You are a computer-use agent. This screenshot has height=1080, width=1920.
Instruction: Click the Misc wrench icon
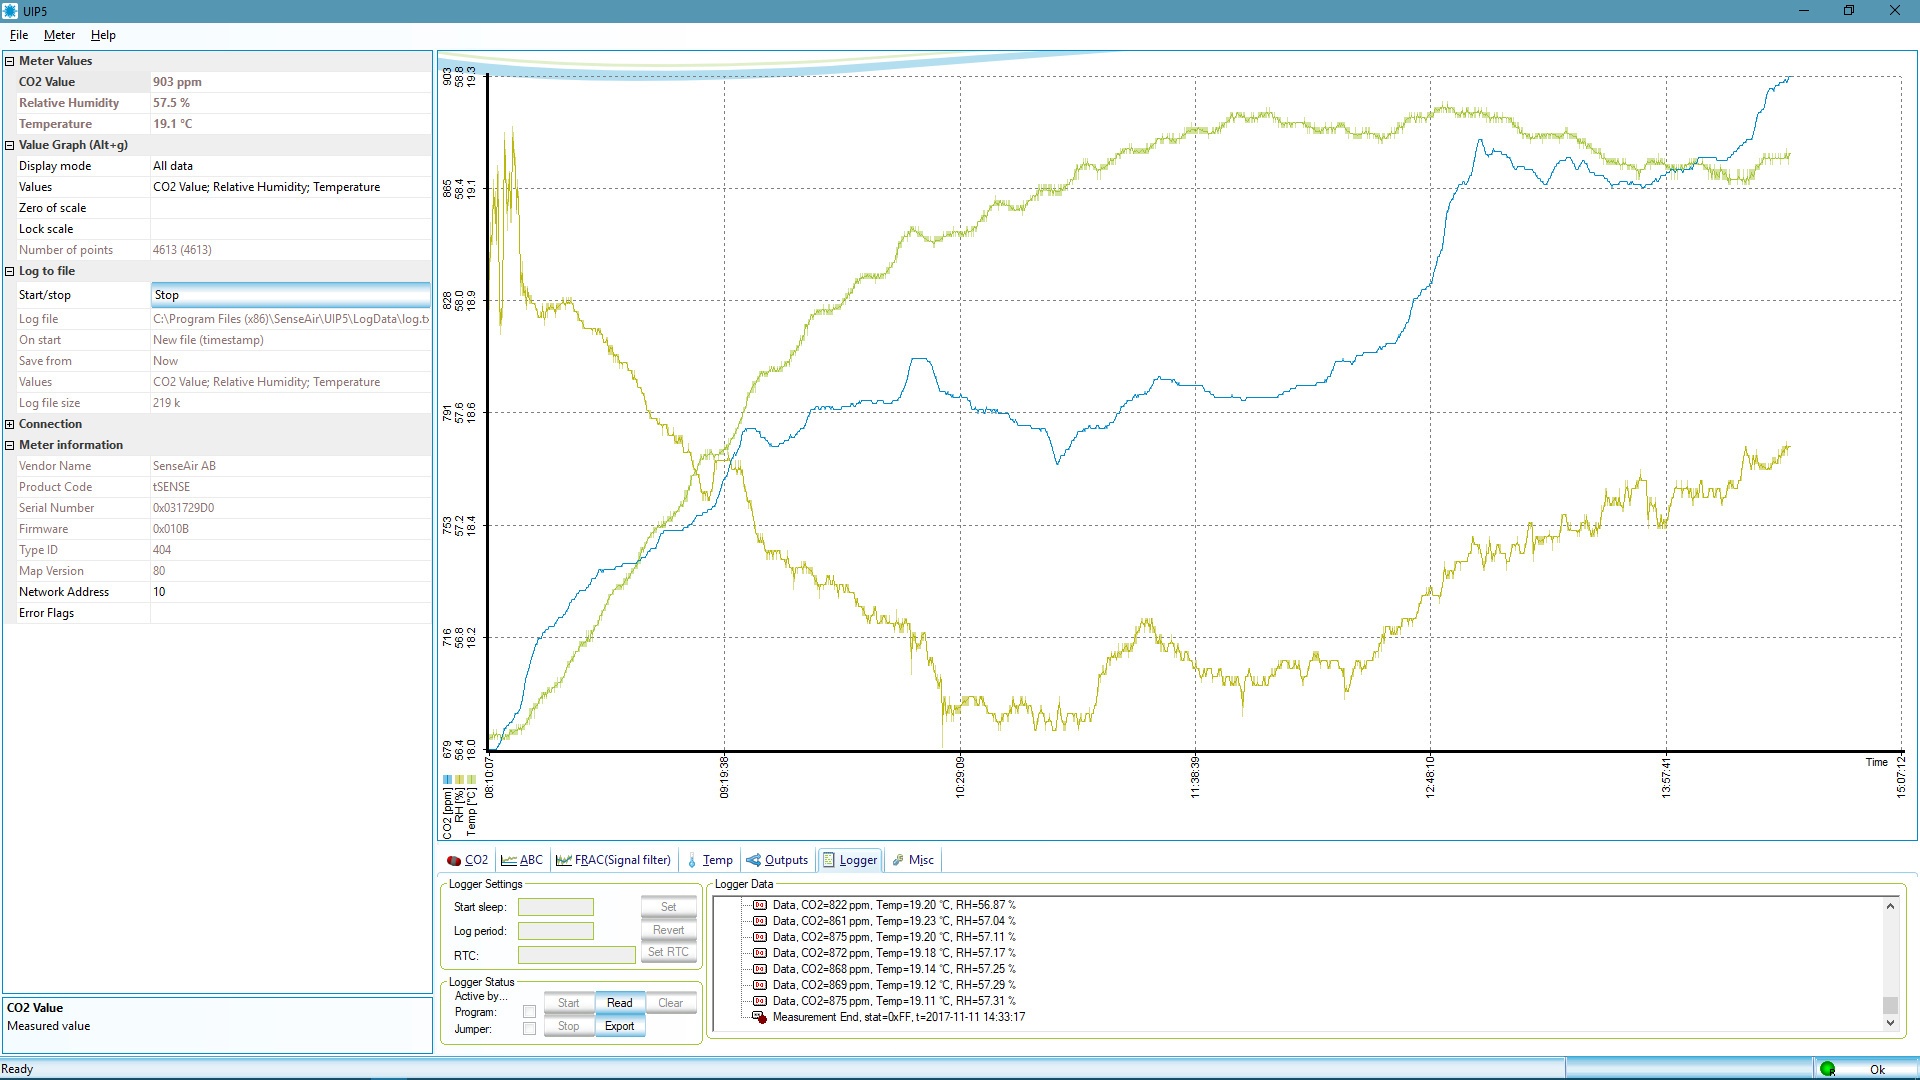click(x=898, y=860)
